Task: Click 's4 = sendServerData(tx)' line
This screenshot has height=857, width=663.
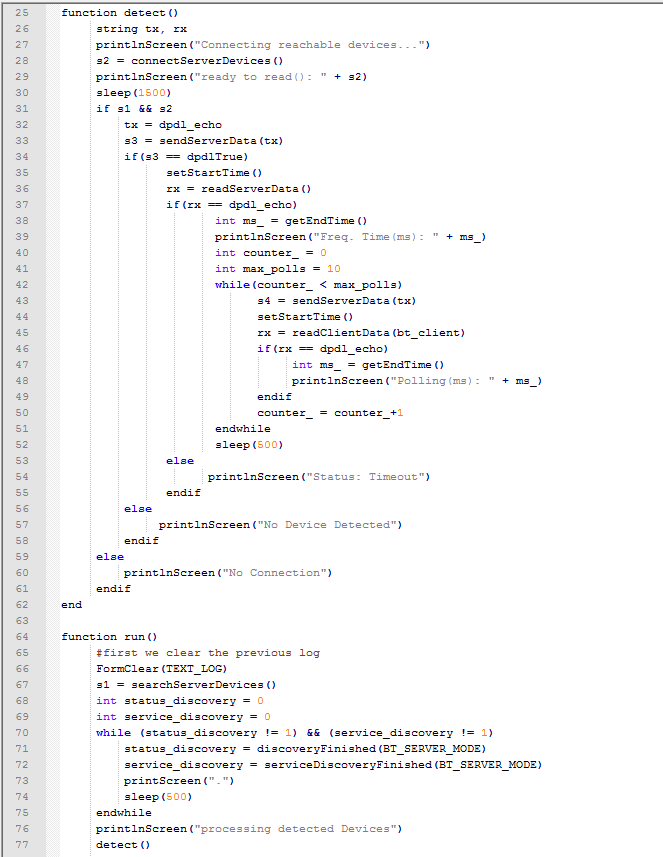Action: coord(337,301)
